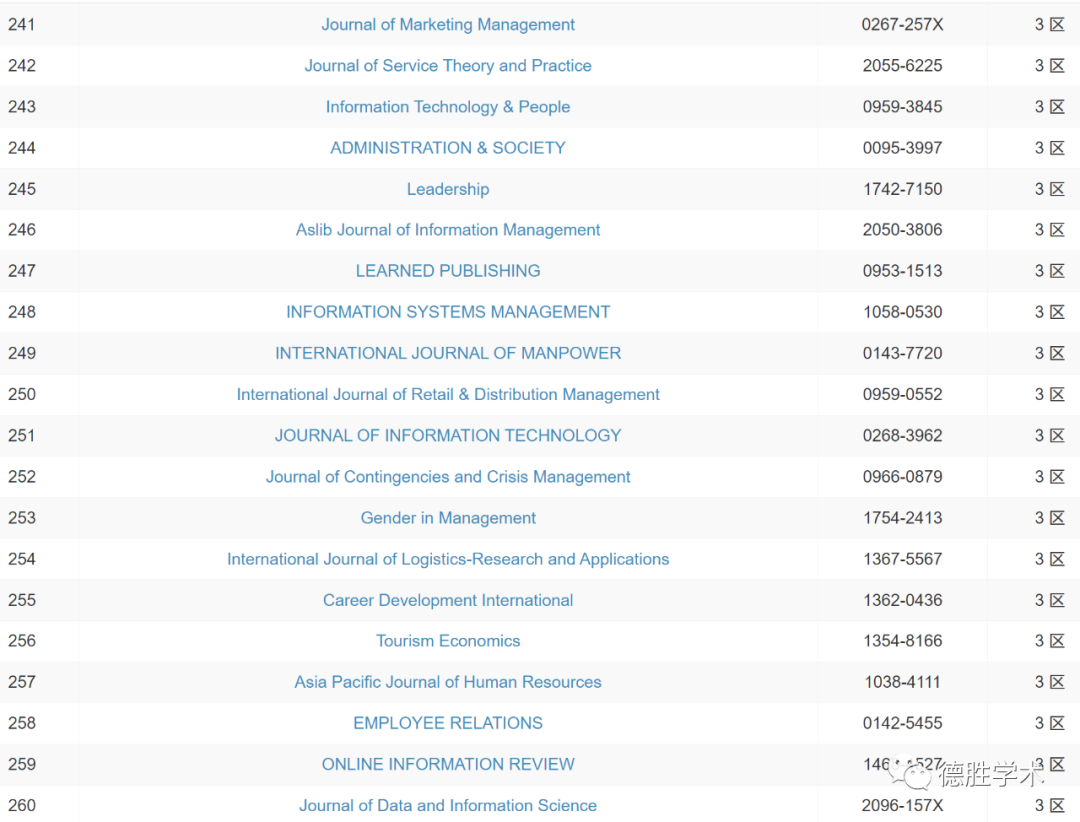Select row number 253
The width and height of the screenshot is (1080, 822).
click(22, 518)
